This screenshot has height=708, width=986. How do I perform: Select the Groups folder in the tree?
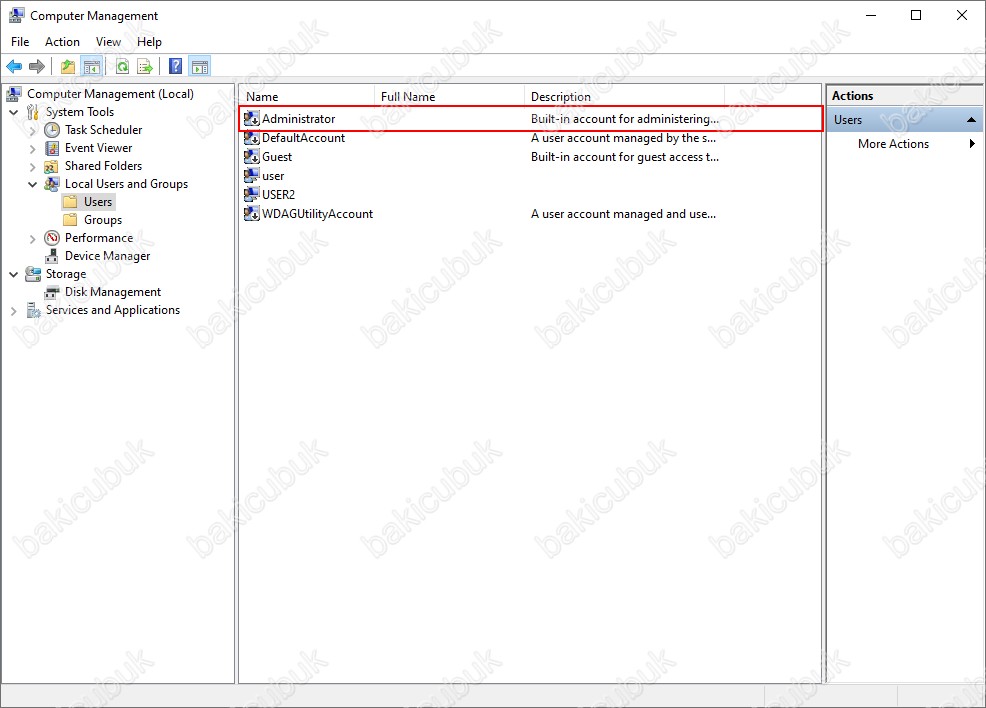coord(102,220)
